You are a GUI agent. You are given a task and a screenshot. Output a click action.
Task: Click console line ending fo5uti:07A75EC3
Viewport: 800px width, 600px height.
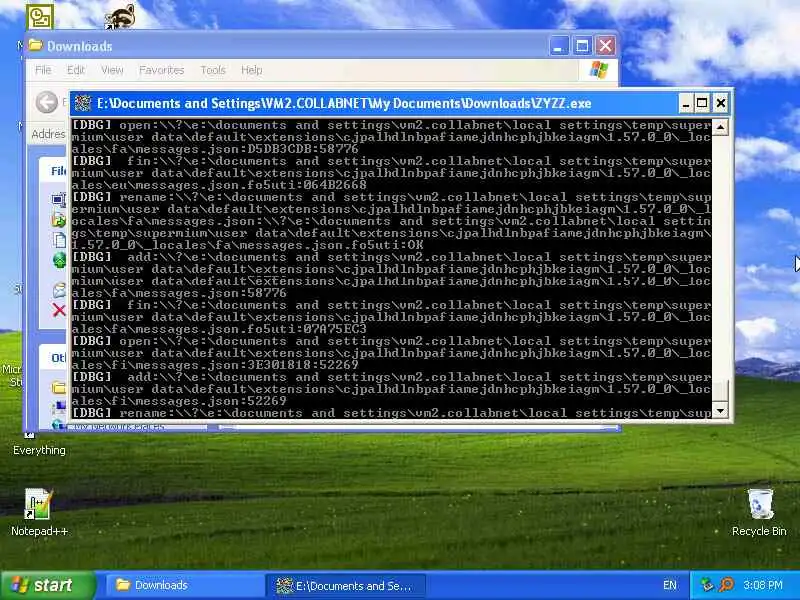tap(219, 329)
